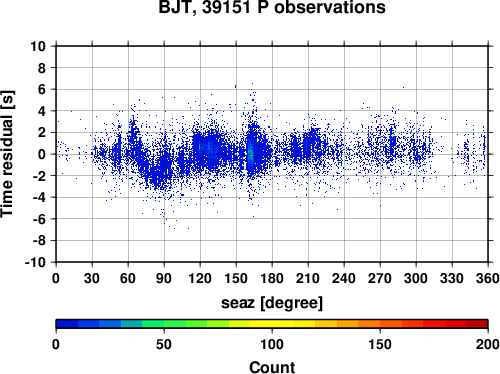
Task: Select the dark red end of colorbar
Action: 477,324
